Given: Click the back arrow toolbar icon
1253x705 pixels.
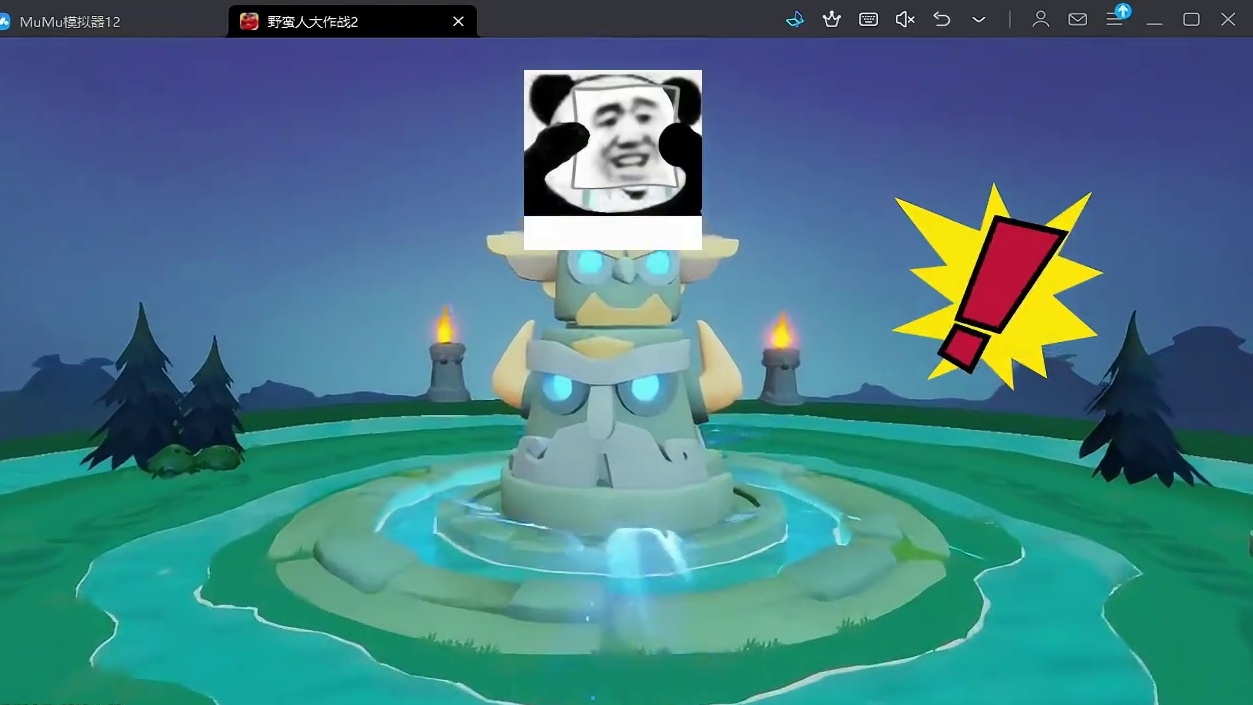Looking at the screenshot, I should 942,19.
